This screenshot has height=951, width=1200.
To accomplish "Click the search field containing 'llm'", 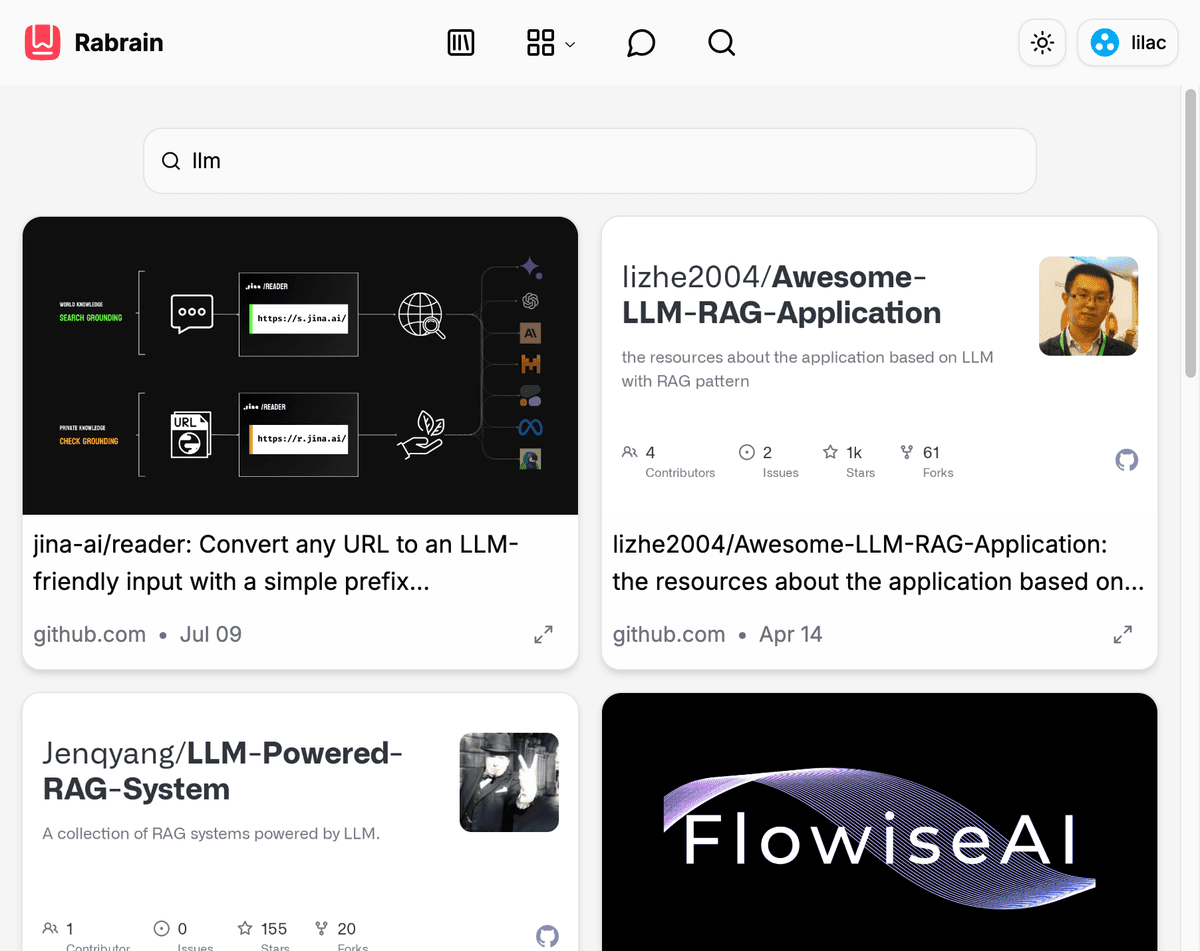I will [590, 161].
